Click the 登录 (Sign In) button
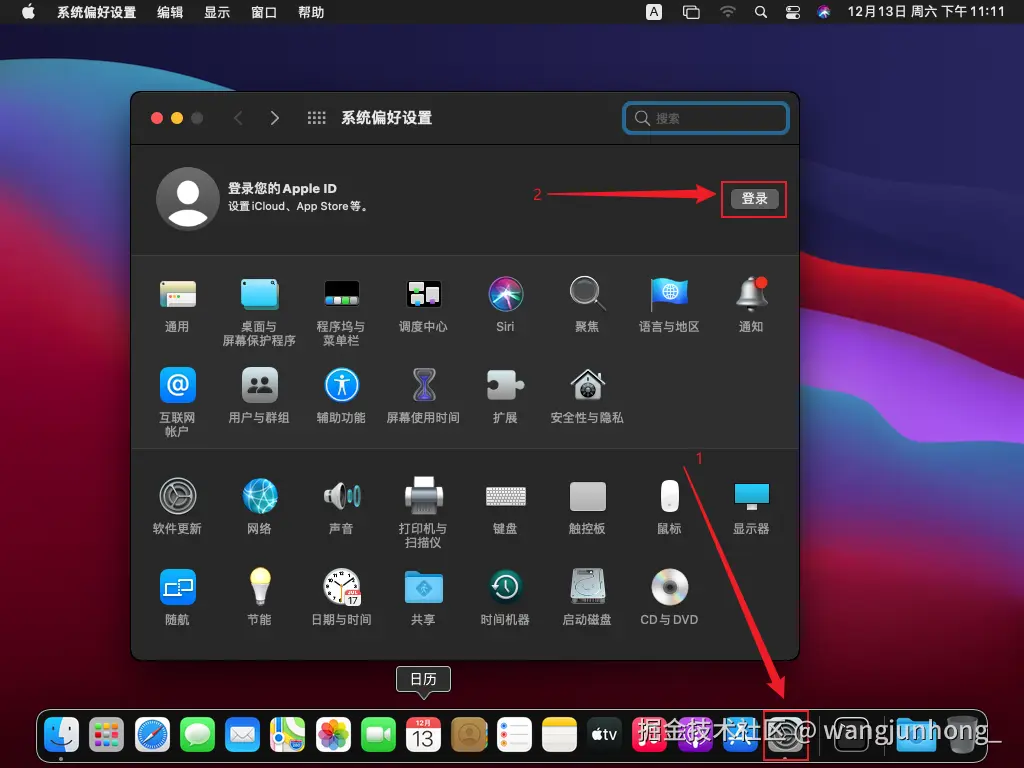 point(753,199)
